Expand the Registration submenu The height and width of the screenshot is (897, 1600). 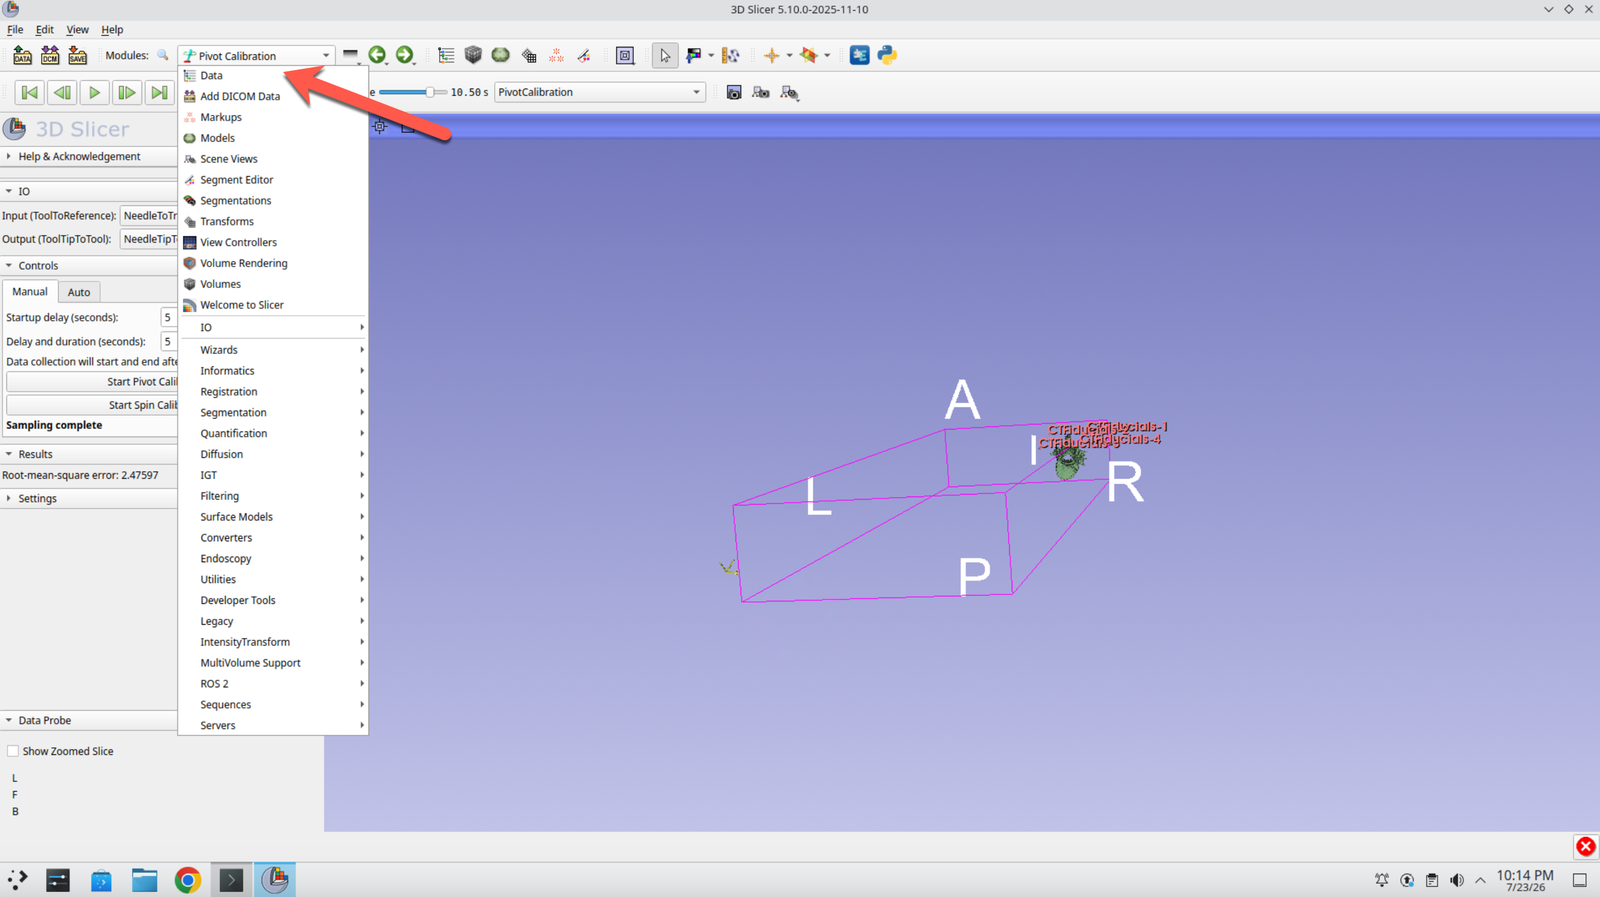click(x=273, y=392)
